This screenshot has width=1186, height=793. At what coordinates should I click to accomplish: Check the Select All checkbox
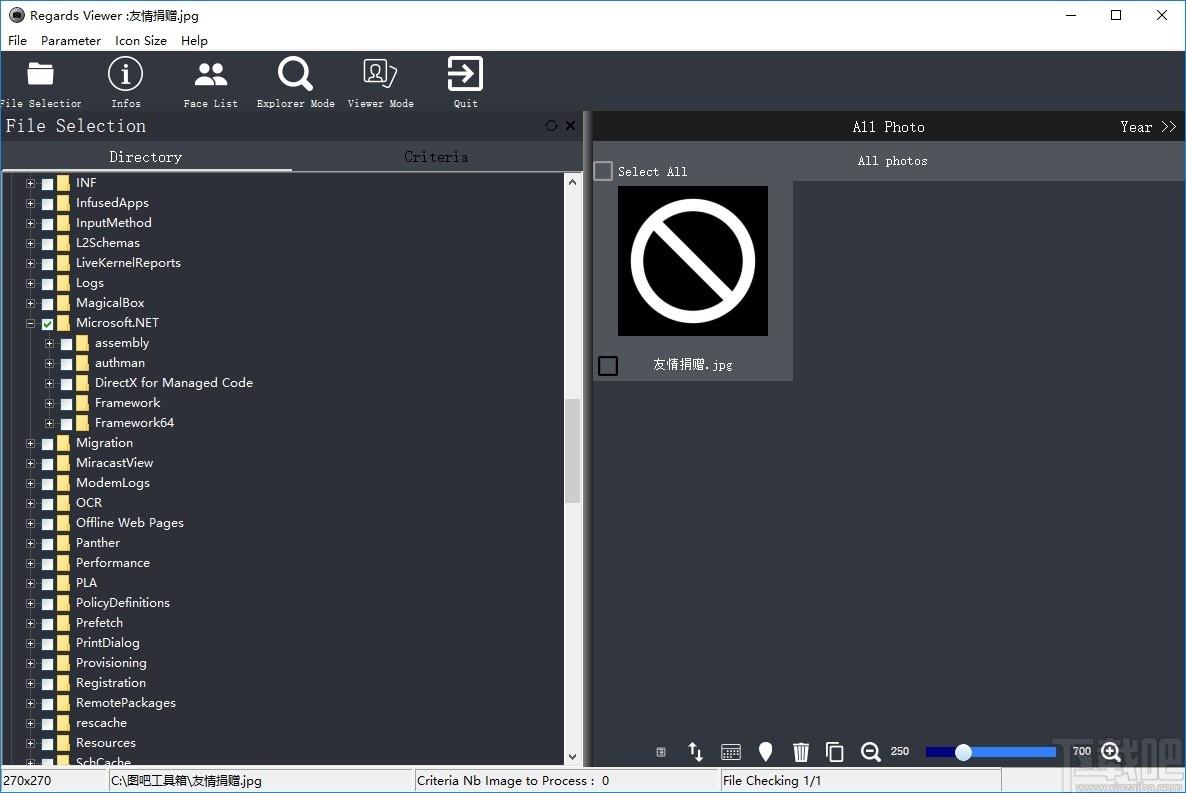coord(603,171)
